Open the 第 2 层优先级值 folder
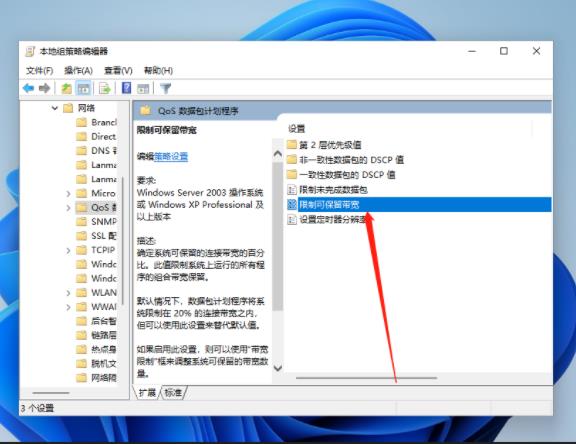 [324, 145]
